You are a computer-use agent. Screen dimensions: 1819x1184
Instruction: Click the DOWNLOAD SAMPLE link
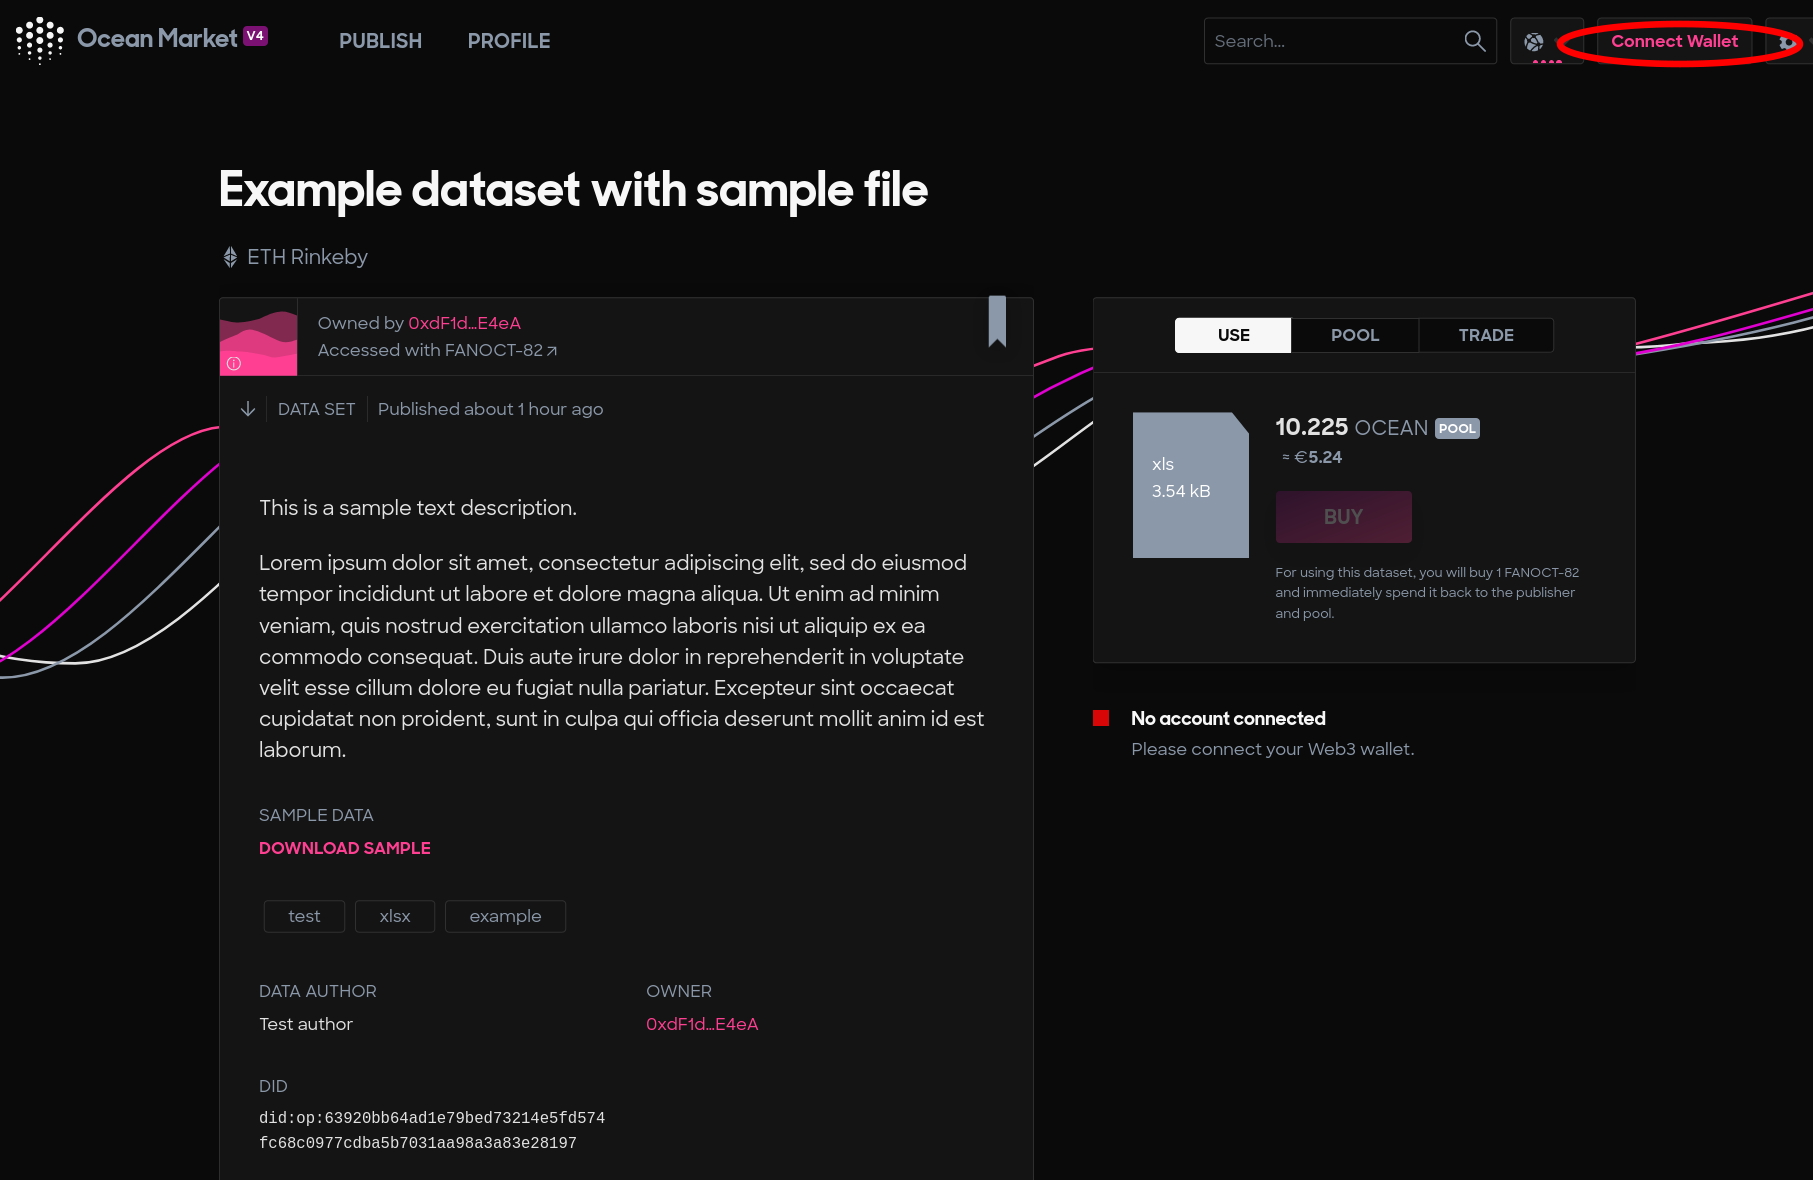click(346, 850)
